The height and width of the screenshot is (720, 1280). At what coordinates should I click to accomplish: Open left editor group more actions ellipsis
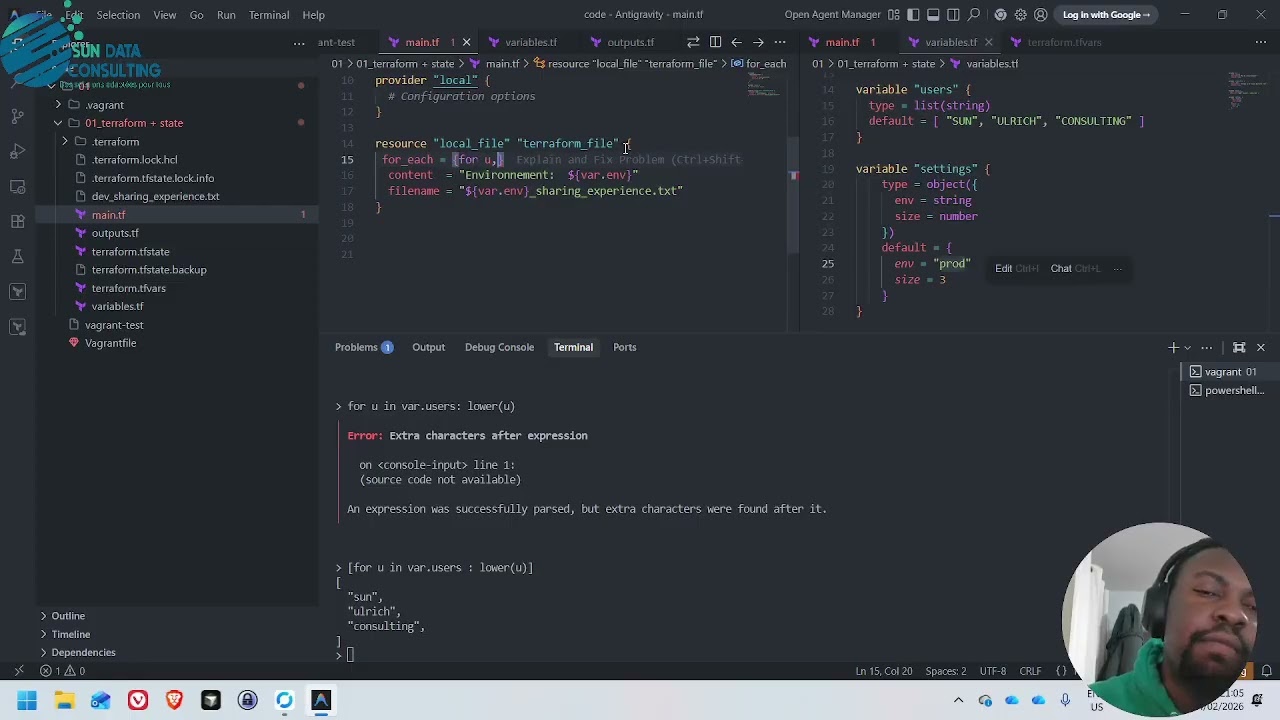(x=780, y=43)
